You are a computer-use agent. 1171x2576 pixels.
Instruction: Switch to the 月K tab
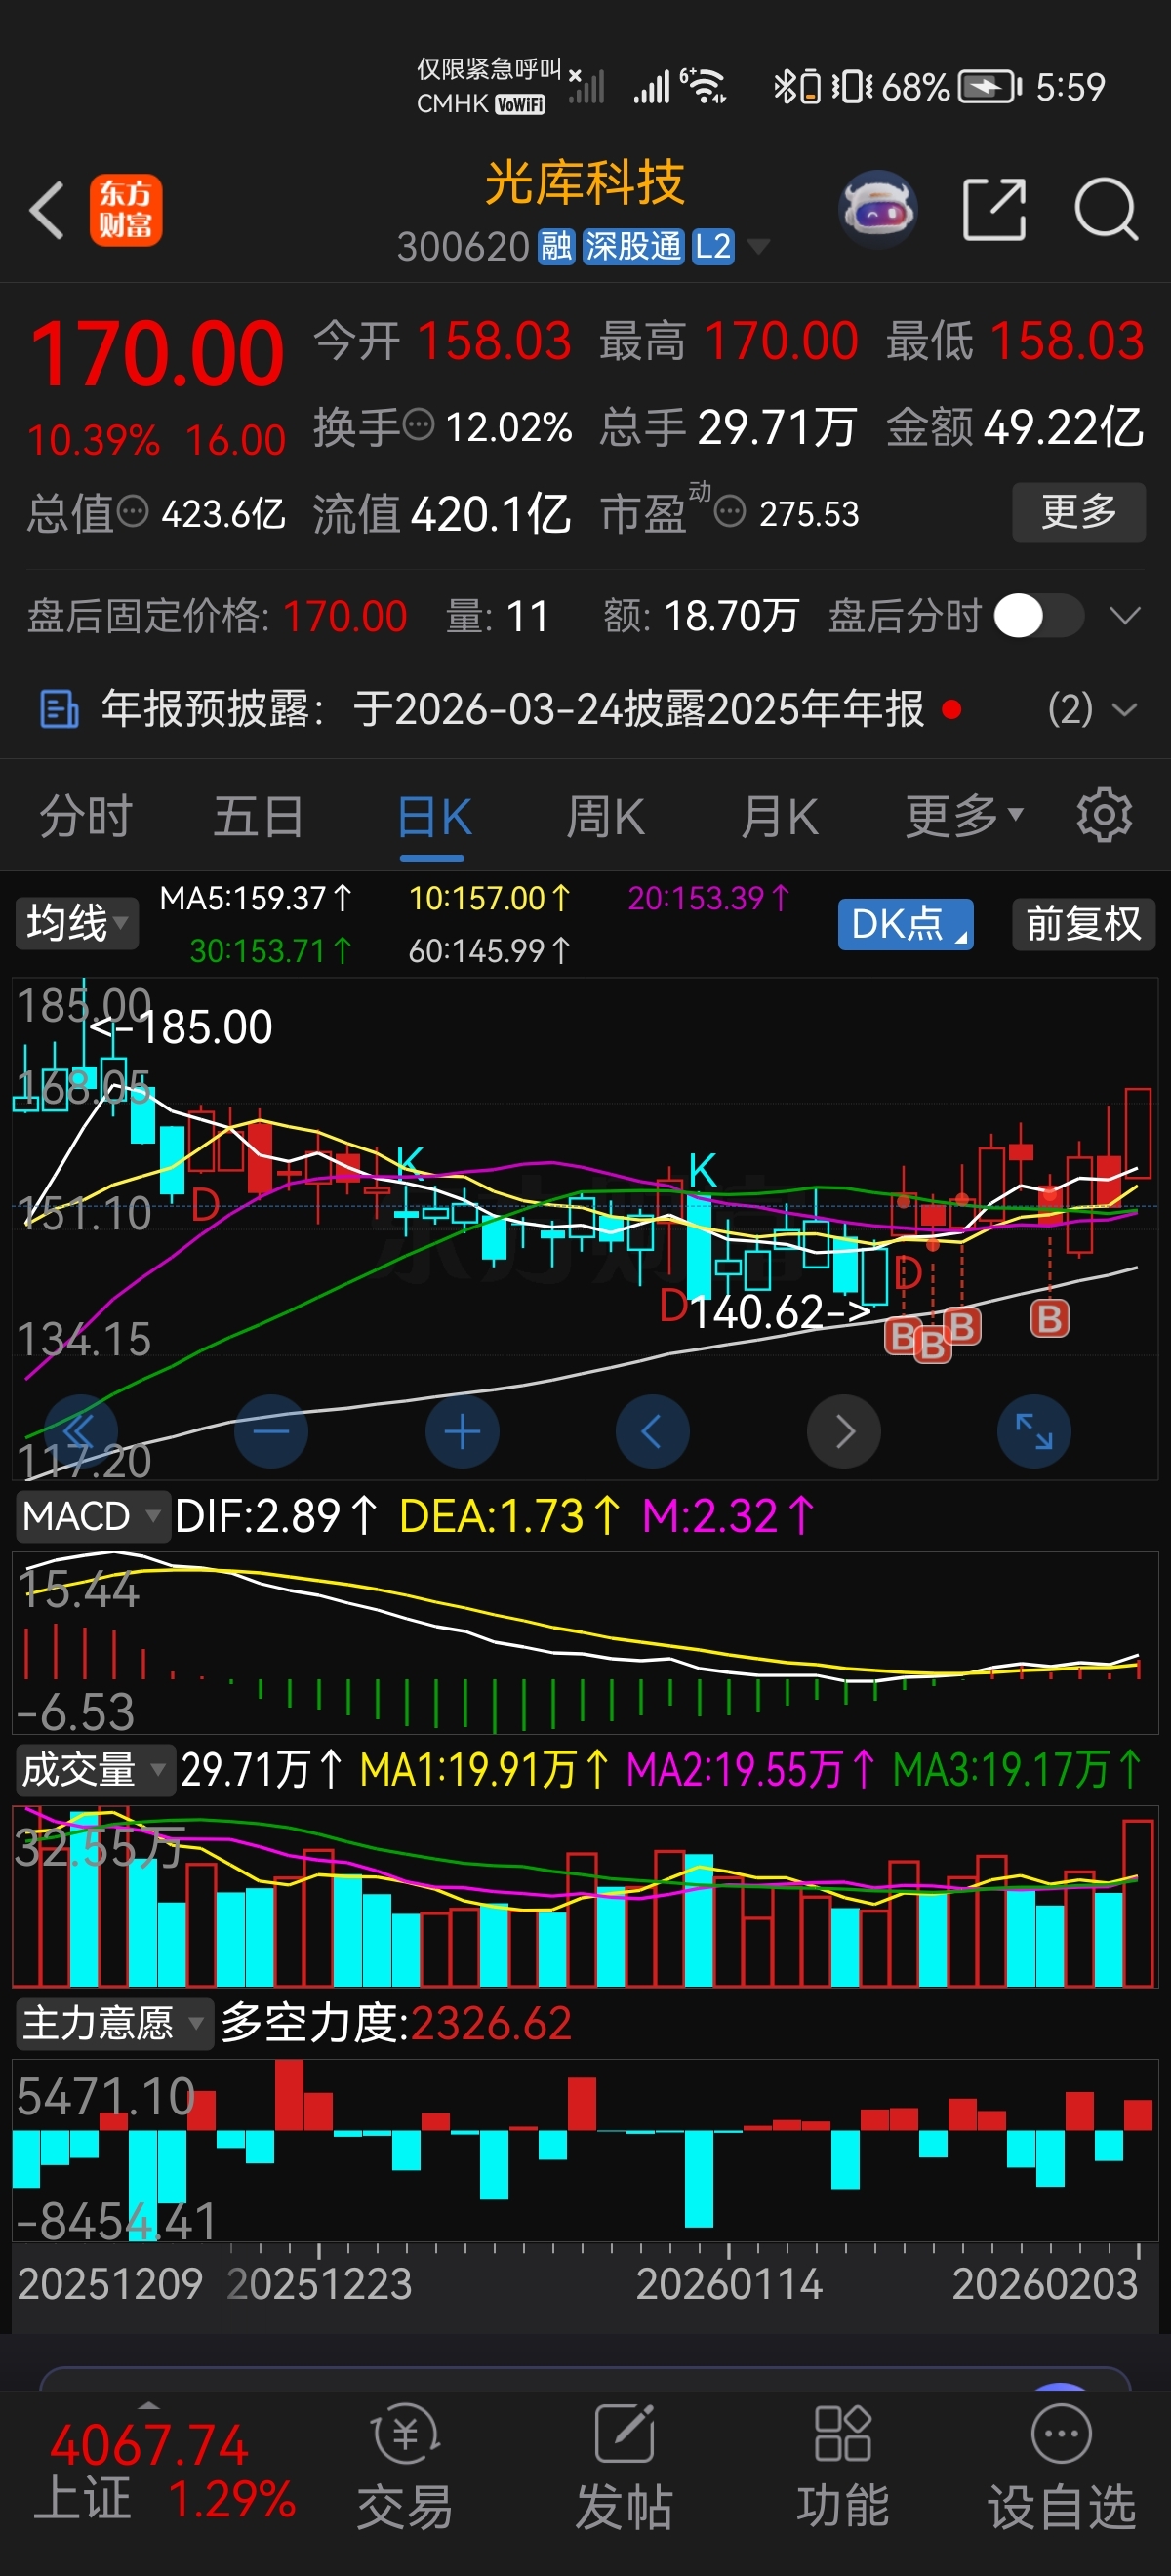(x=779, y=815)
